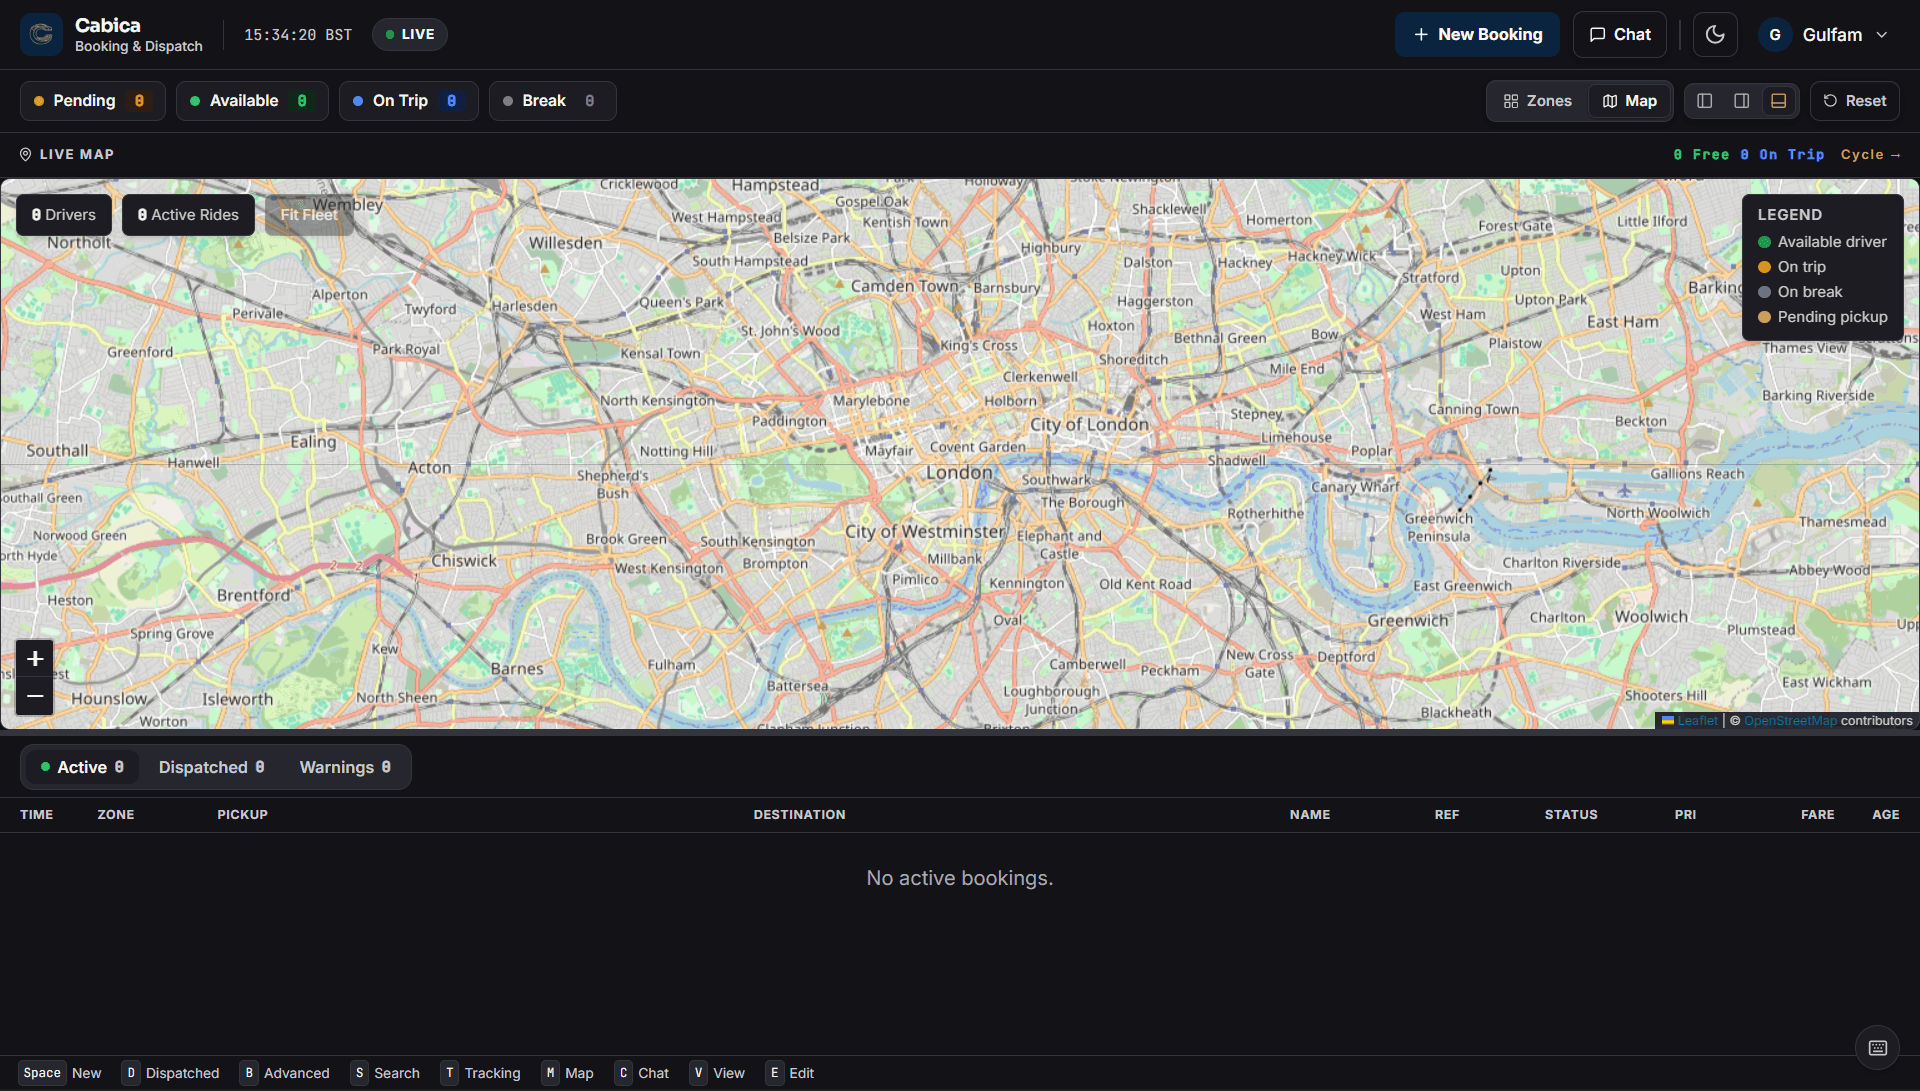Switch to Map view
The width and height of the screenshot is (1920, 1091).
pyautogui.click(x=1630, y=101)
